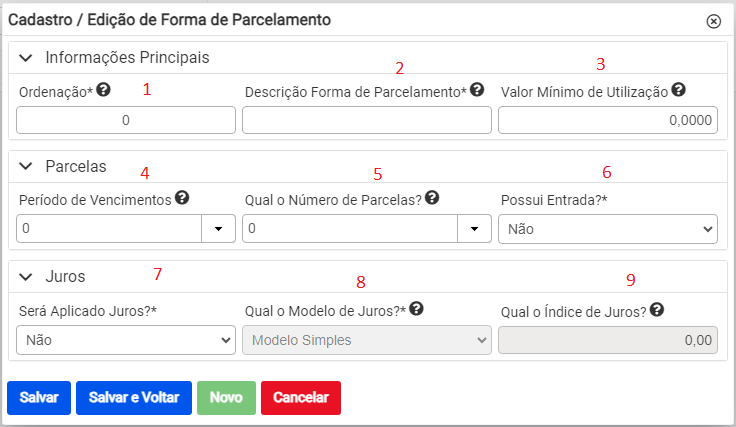
Task: Collapse the Juros section
Action: (x=26, y=277)
